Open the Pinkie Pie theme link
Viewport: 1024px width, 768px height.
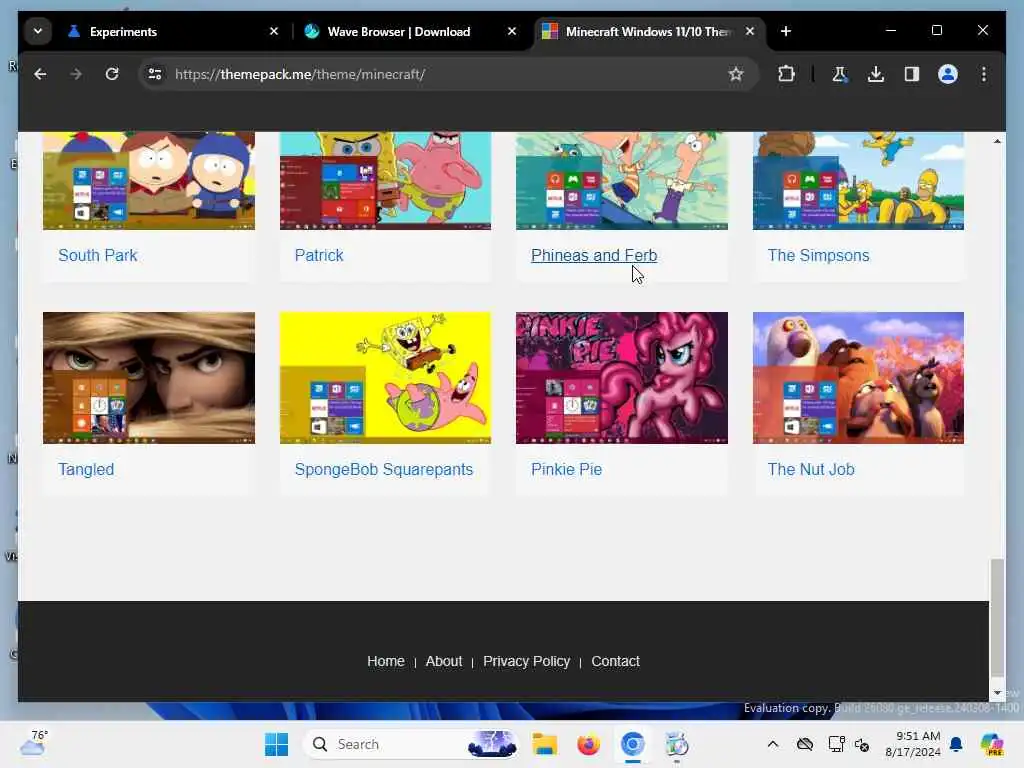click(x=567, y=470)
